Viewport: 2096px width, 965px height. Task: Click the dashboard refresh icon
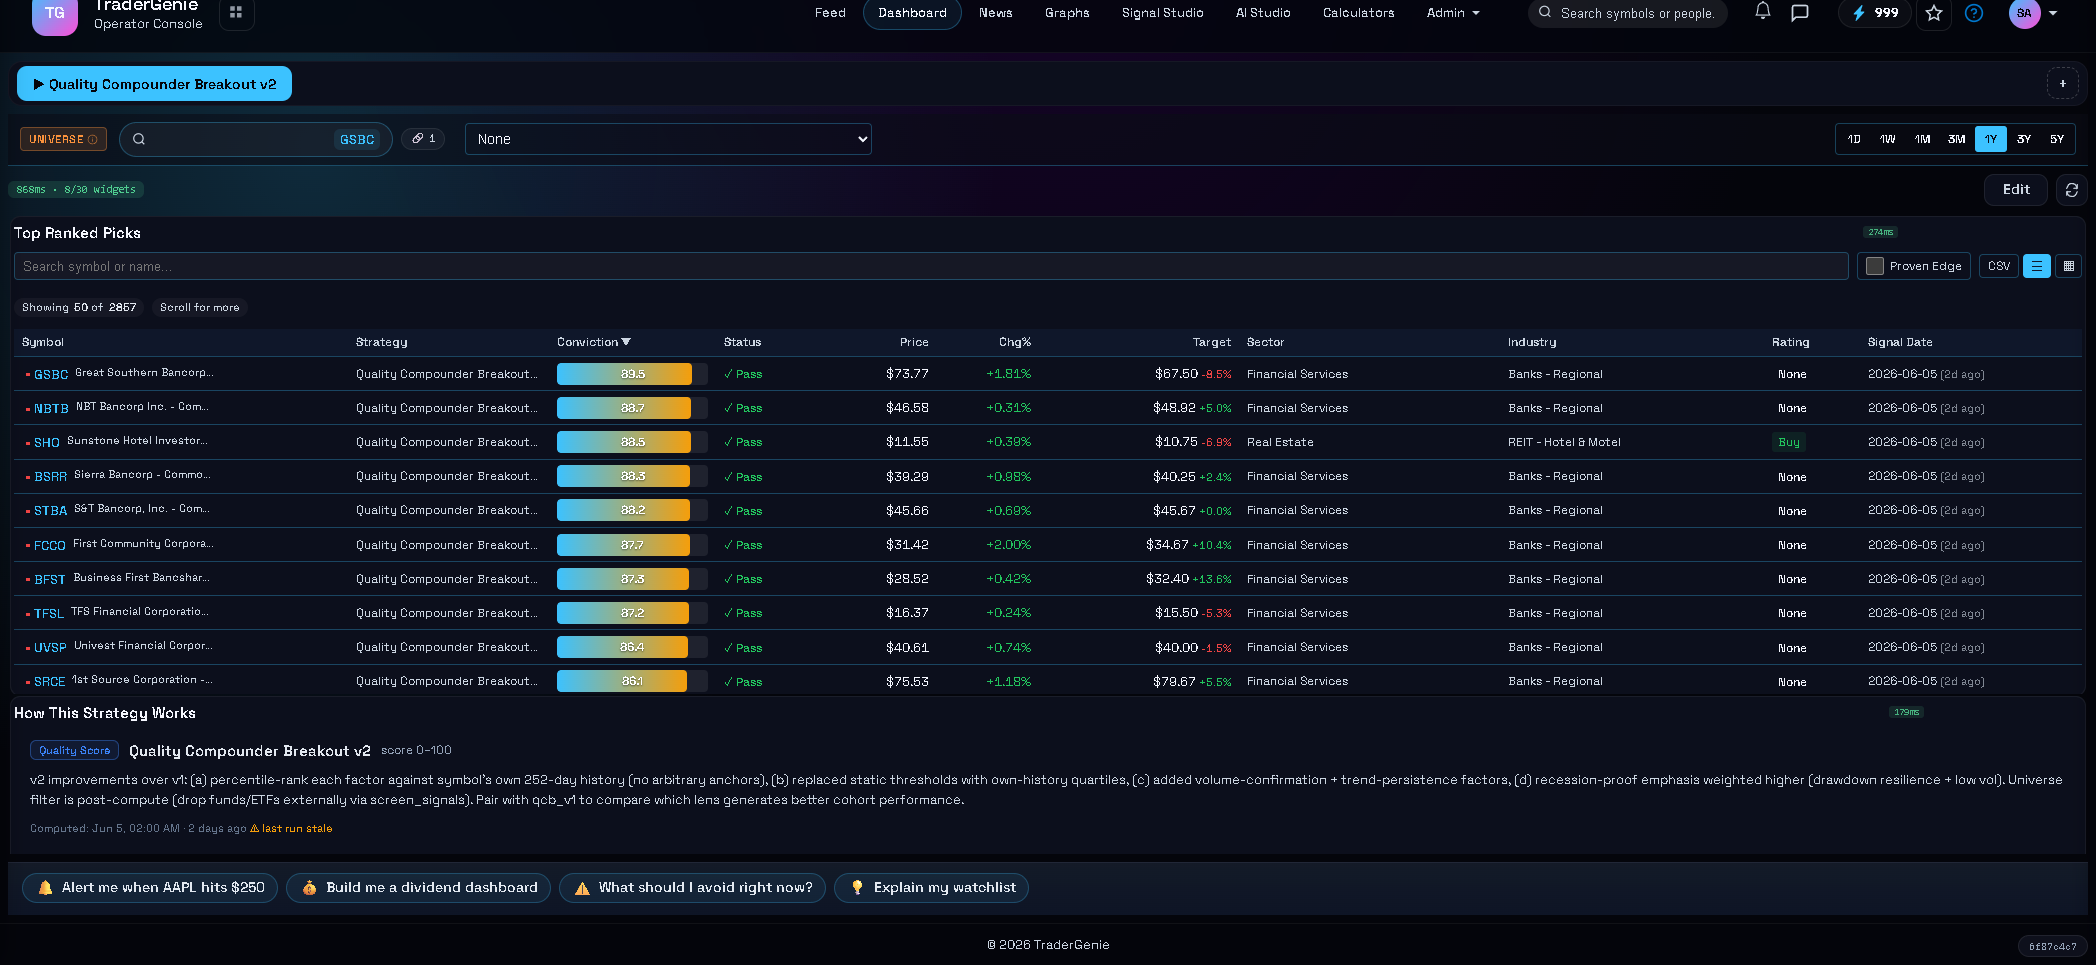(2072, 190)
